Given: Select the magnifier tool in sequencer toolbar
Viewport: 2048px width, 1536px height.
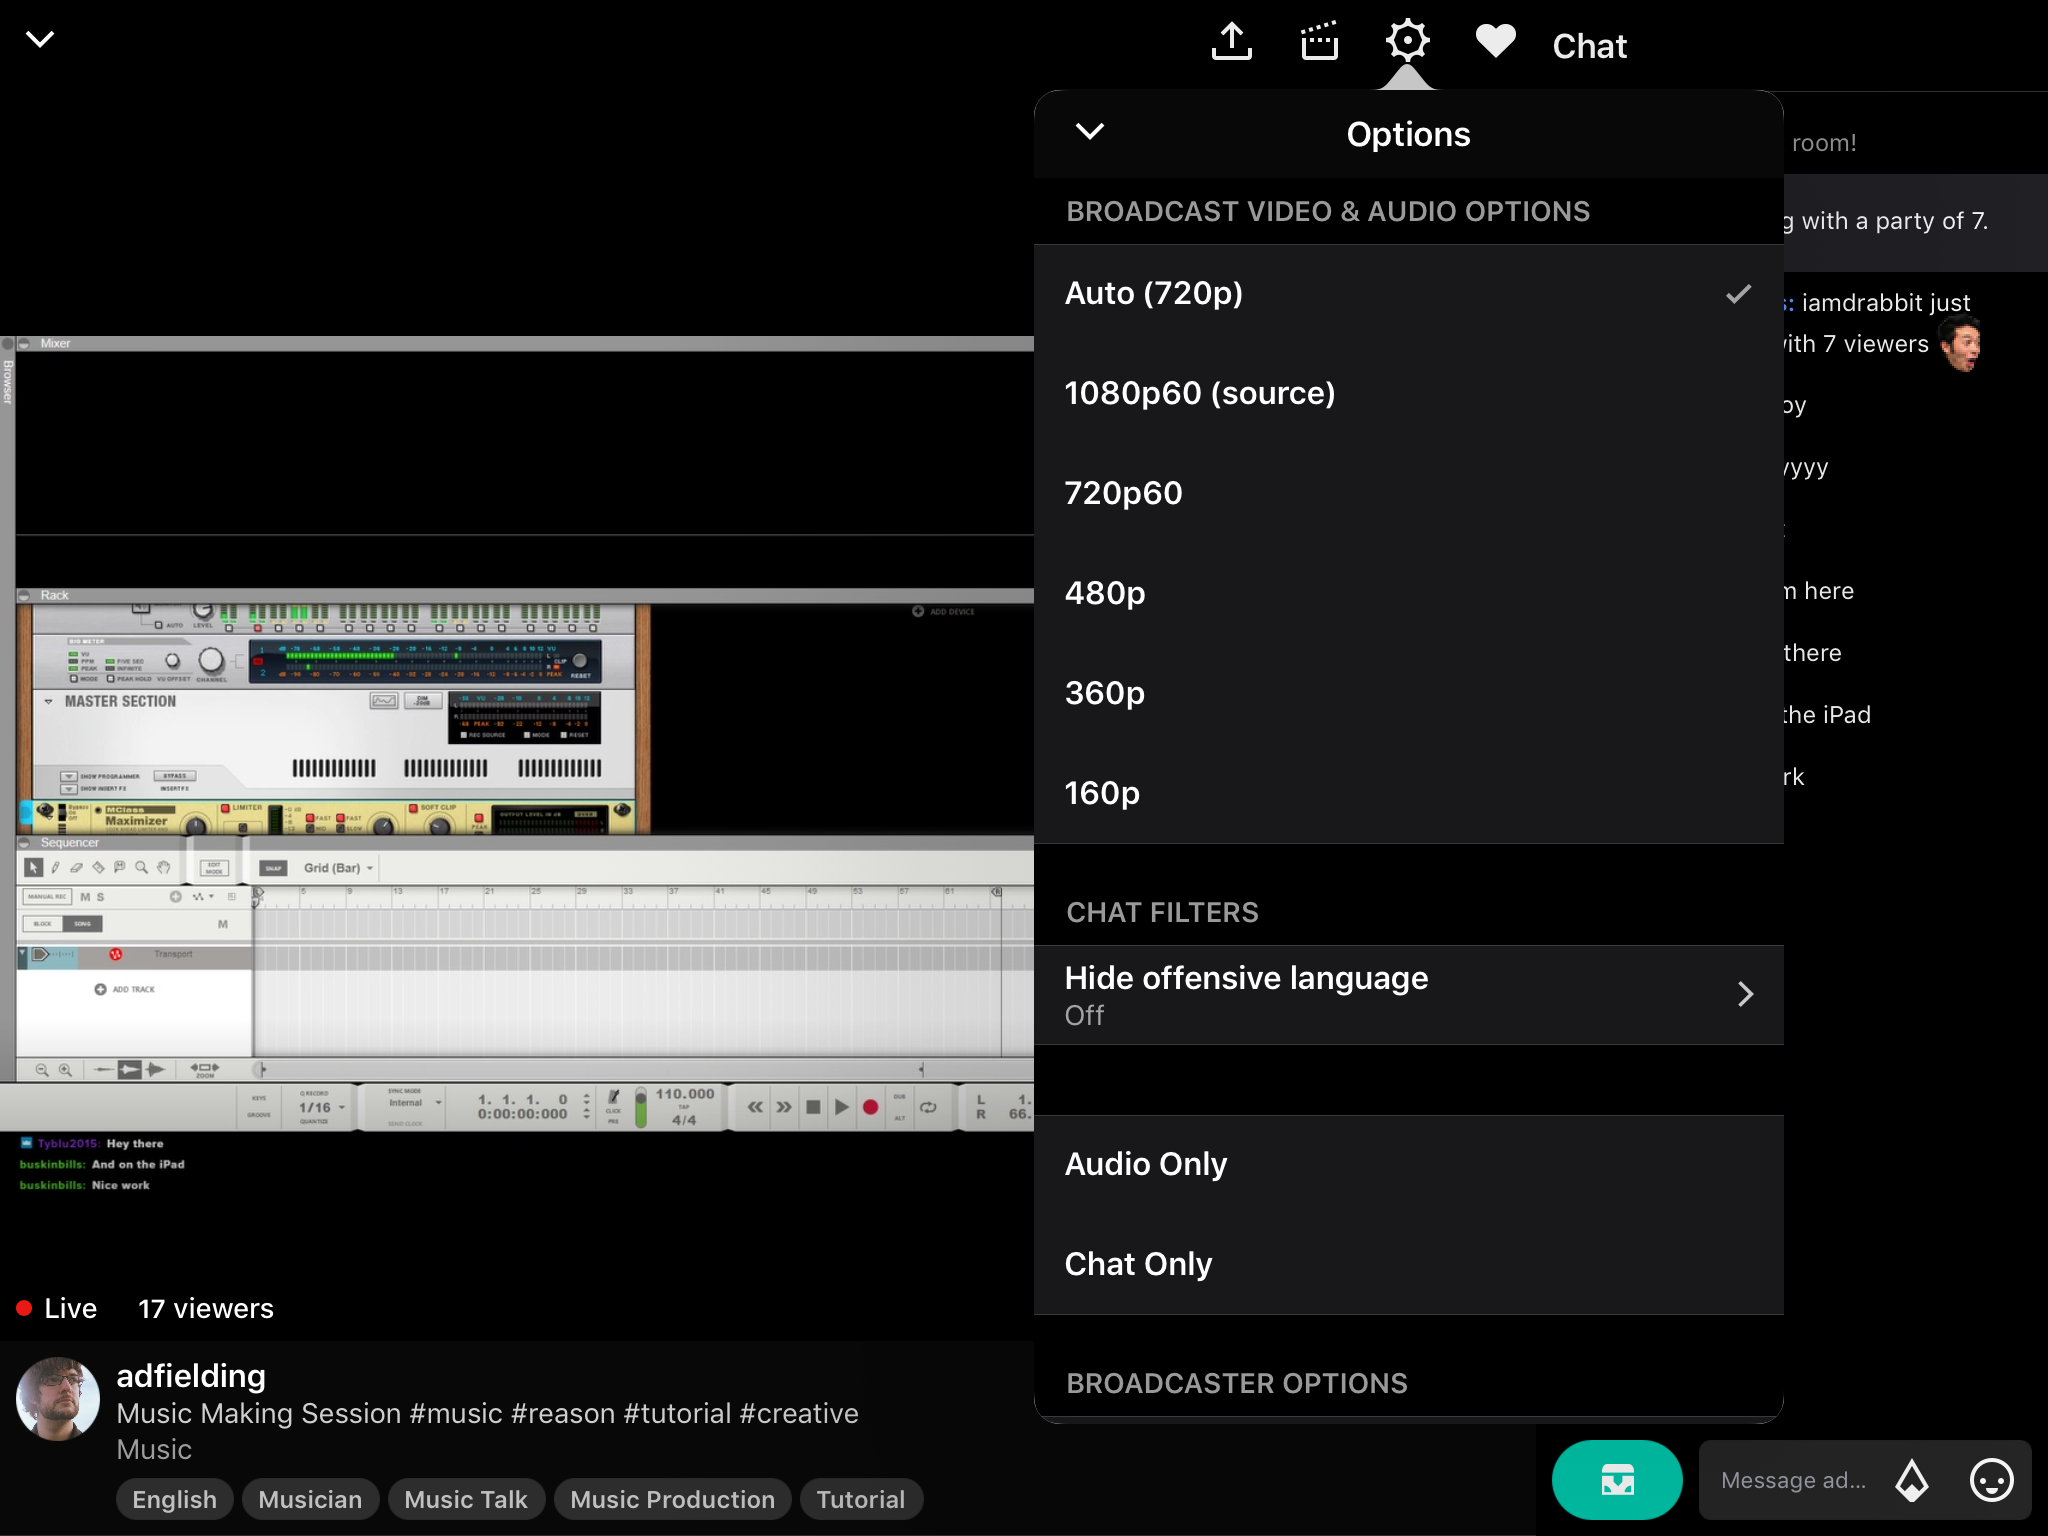Looking at the screenshot, I should click(141, 868).
